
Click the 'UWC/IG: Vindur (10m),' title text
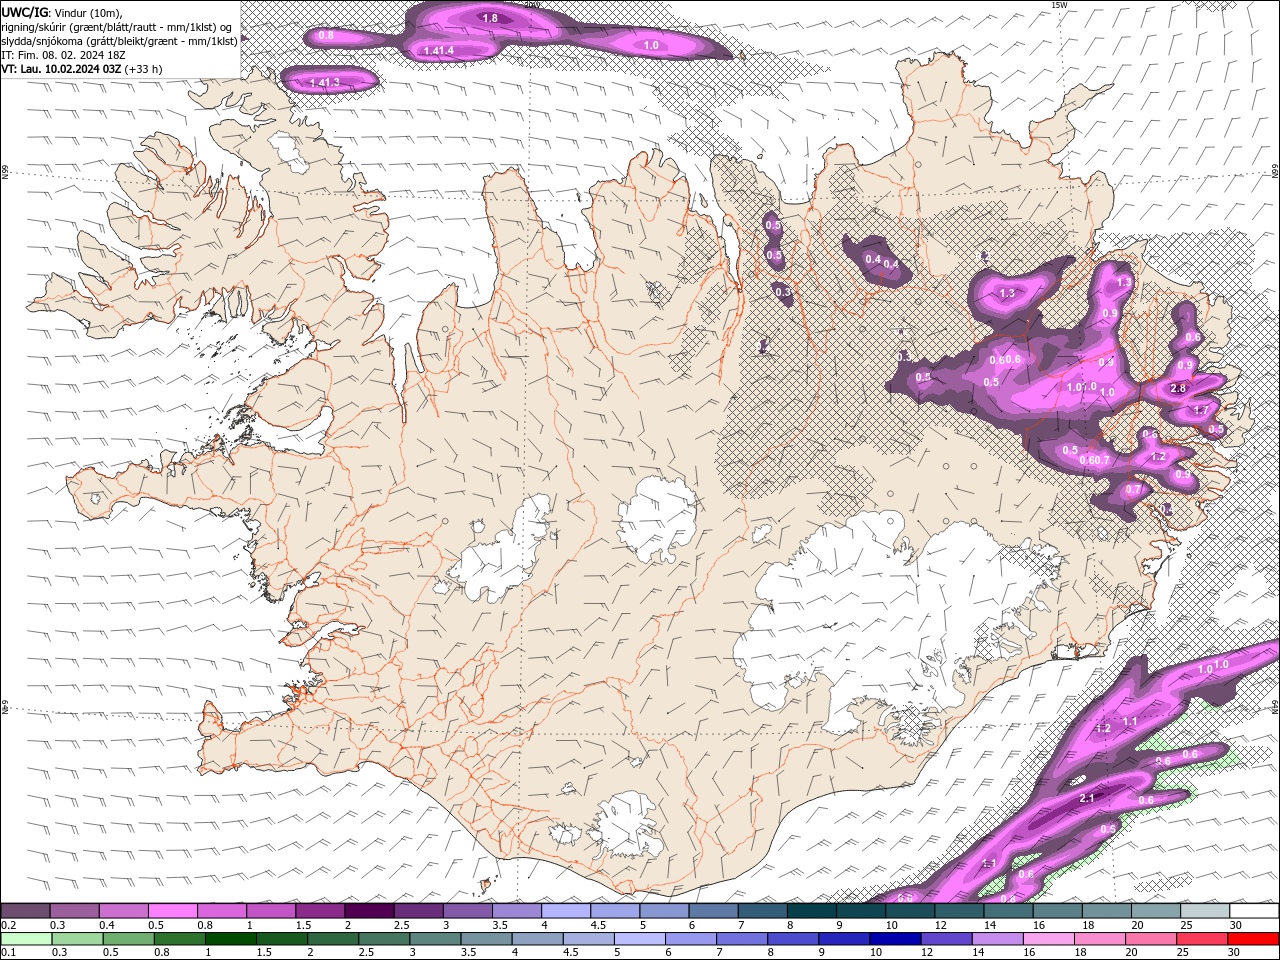(x=61, y=12)
